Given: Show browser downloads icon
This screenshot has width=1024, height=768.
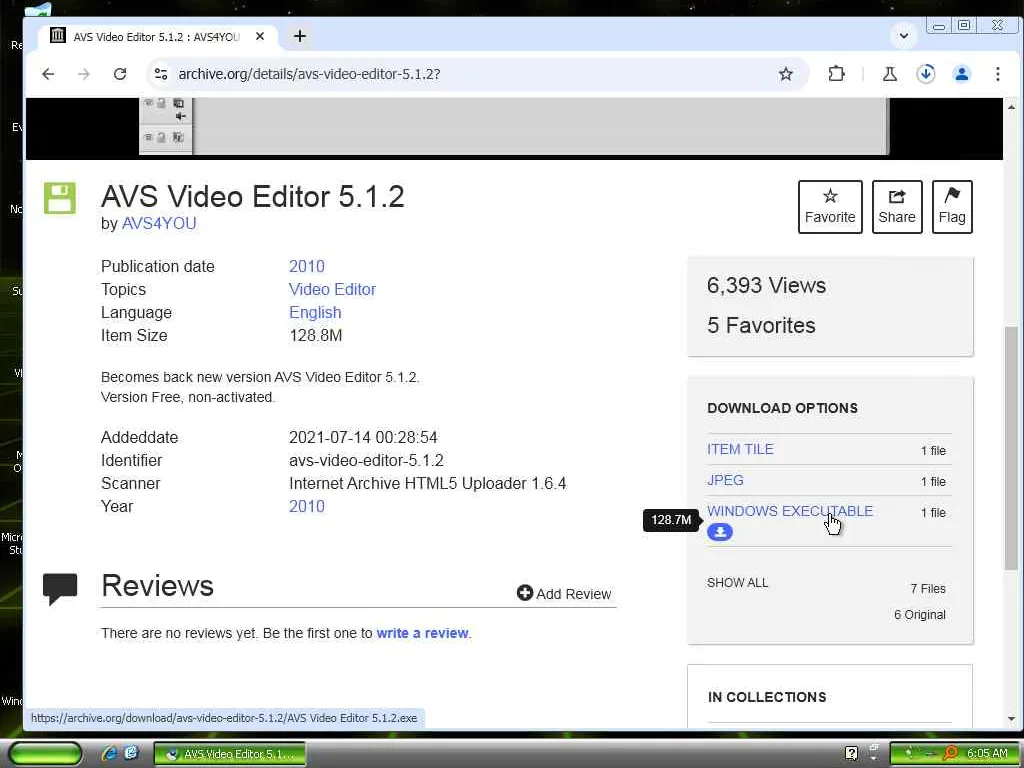Looking at the screenshot, I should pos(925,74).
